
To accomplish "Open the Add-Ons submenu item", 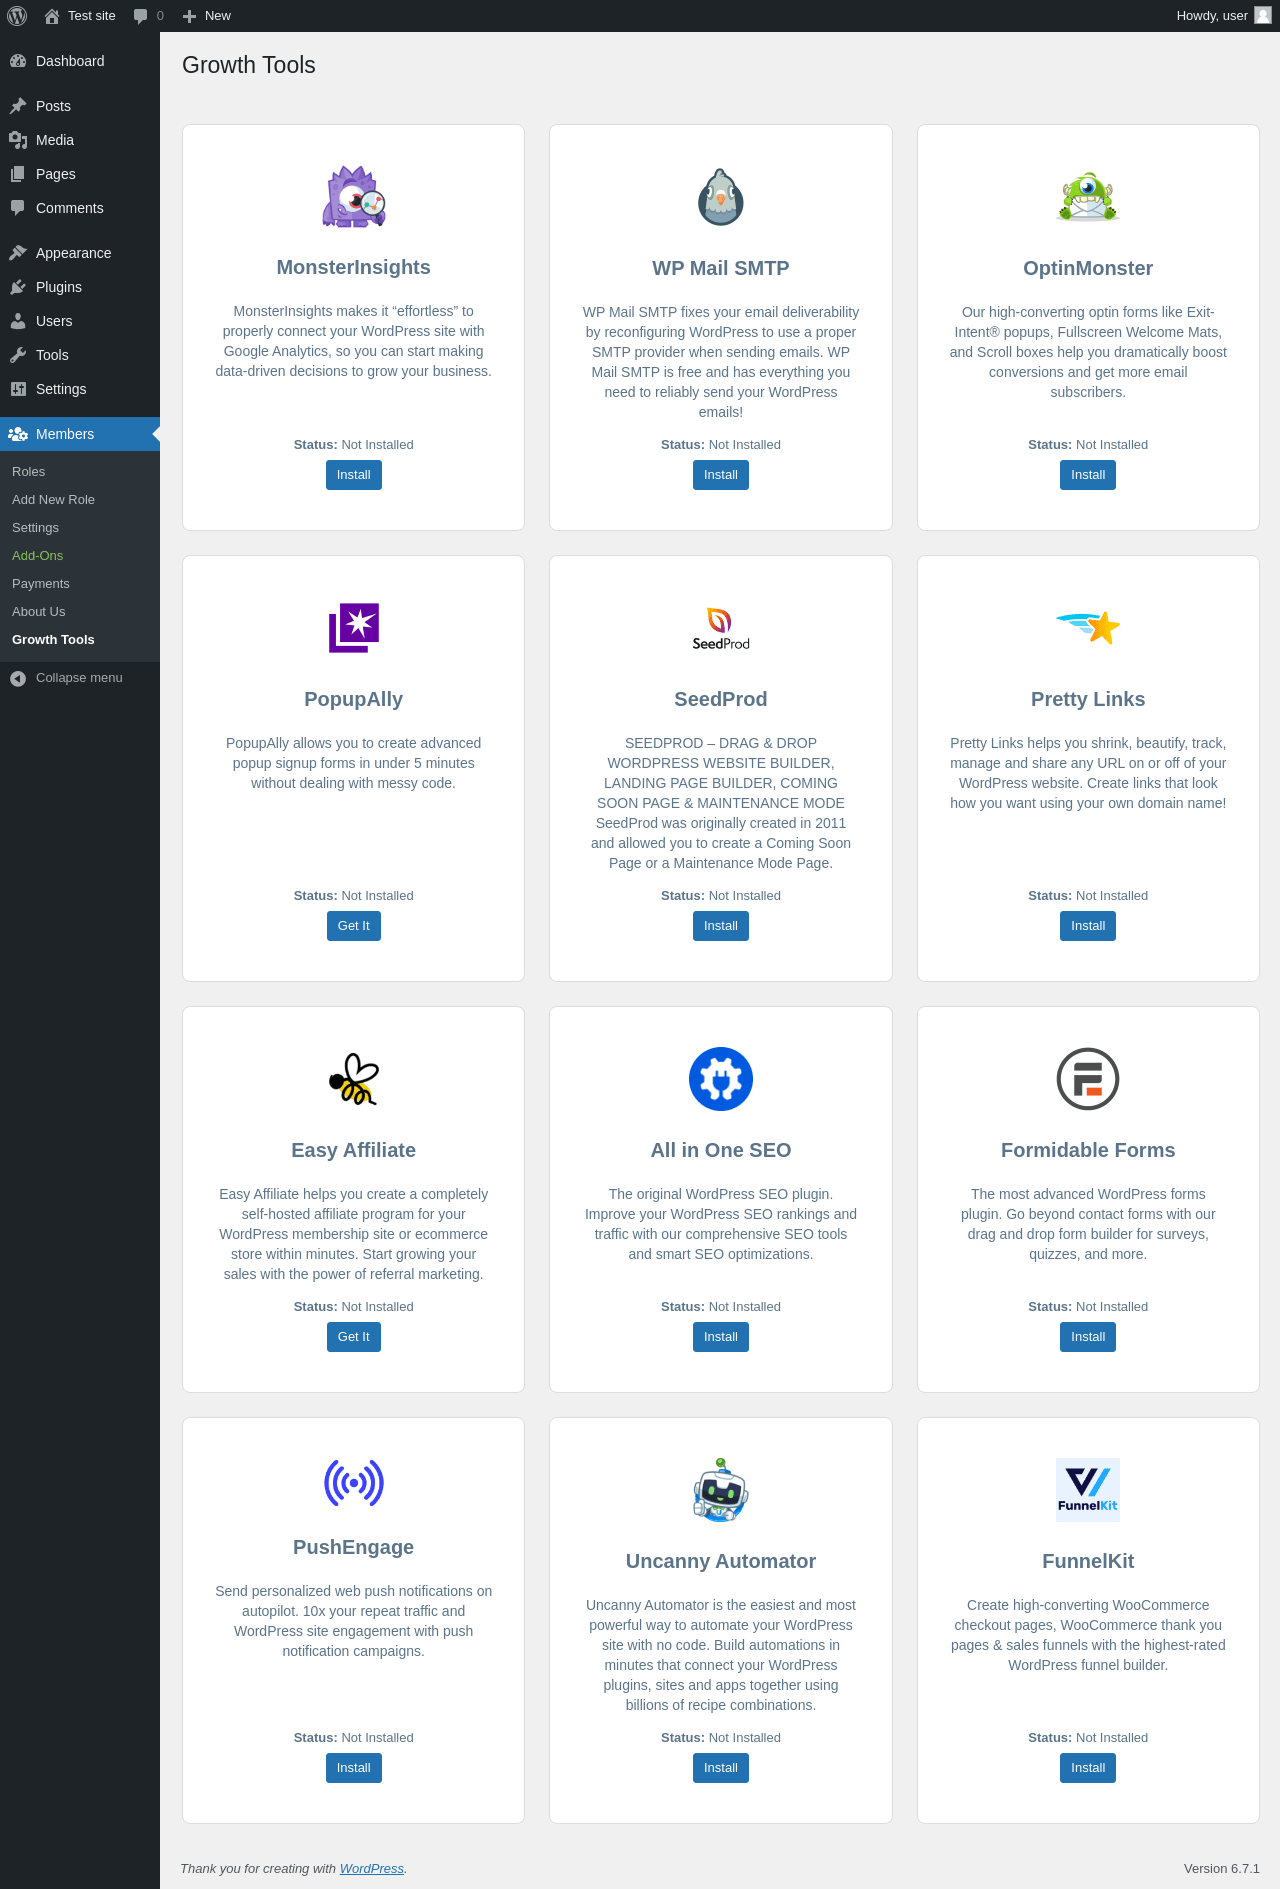I will (80, 556).
